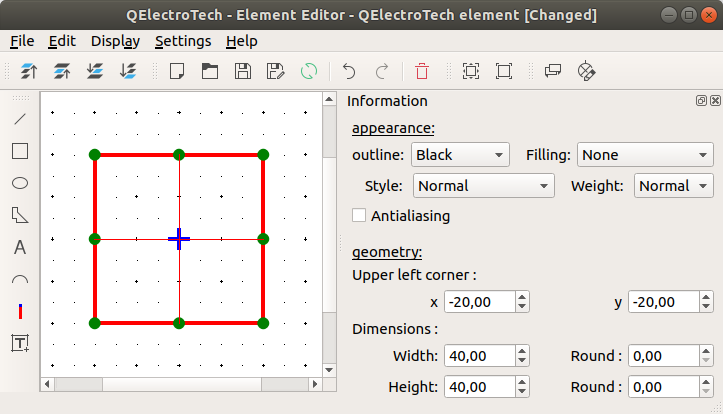723x414 pixels.
Task: Click the Width value field
Action: (480, 356)
